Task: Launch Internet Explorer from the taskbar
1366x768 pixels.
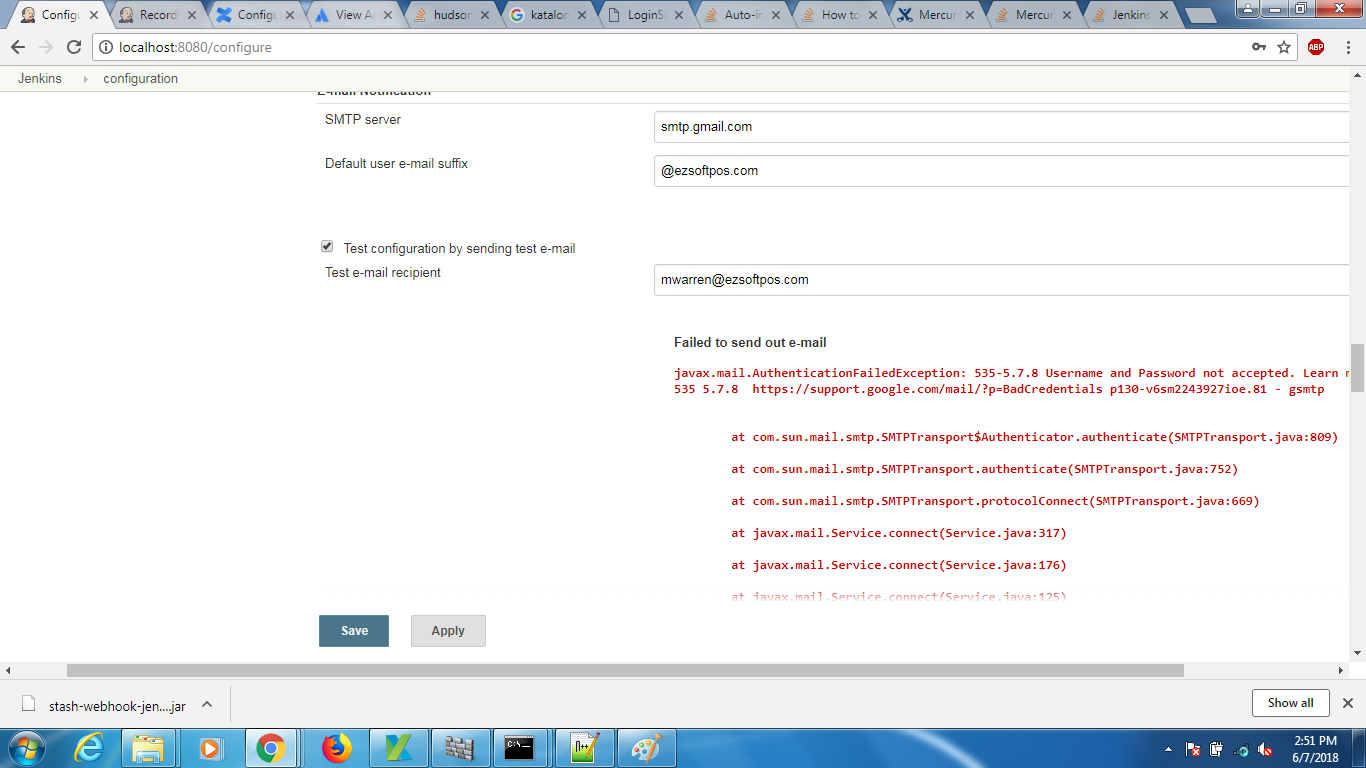Action: [x=90, y=748]
